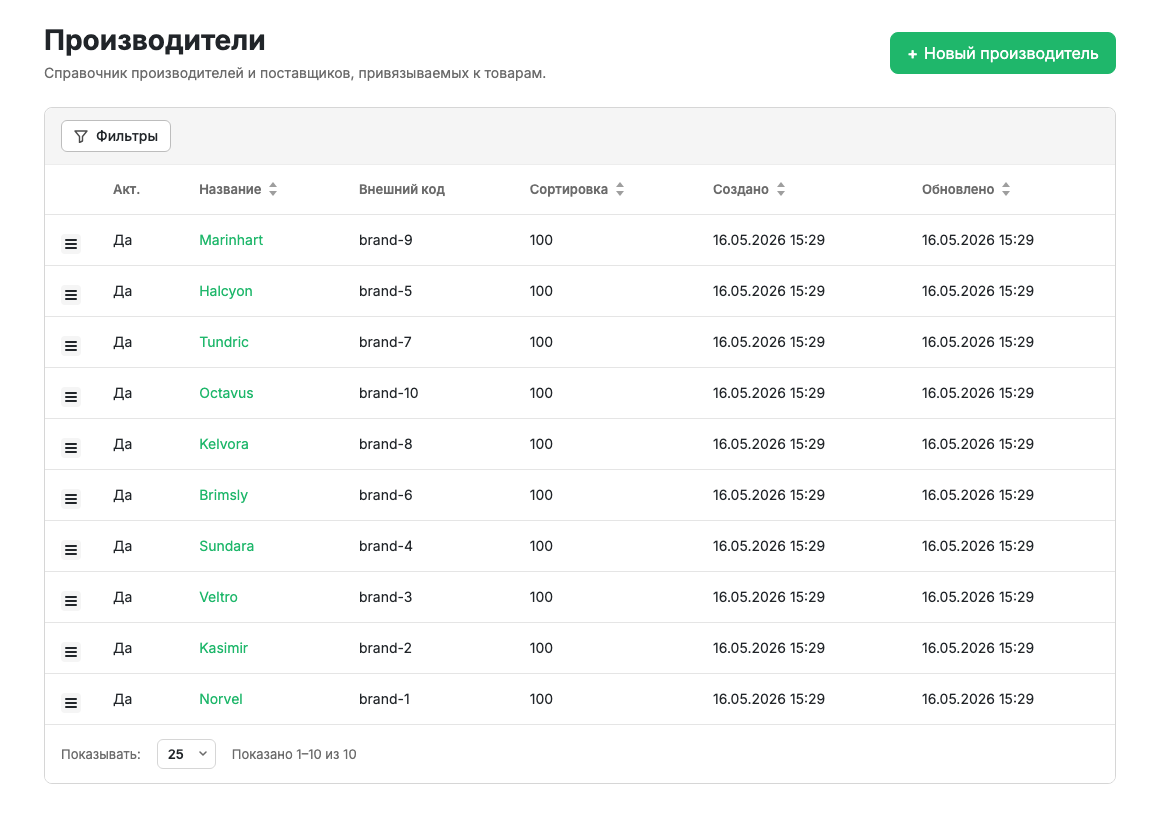Open the Kelvora manufacturer link
1160x813 pixels.
pos(223,444)
